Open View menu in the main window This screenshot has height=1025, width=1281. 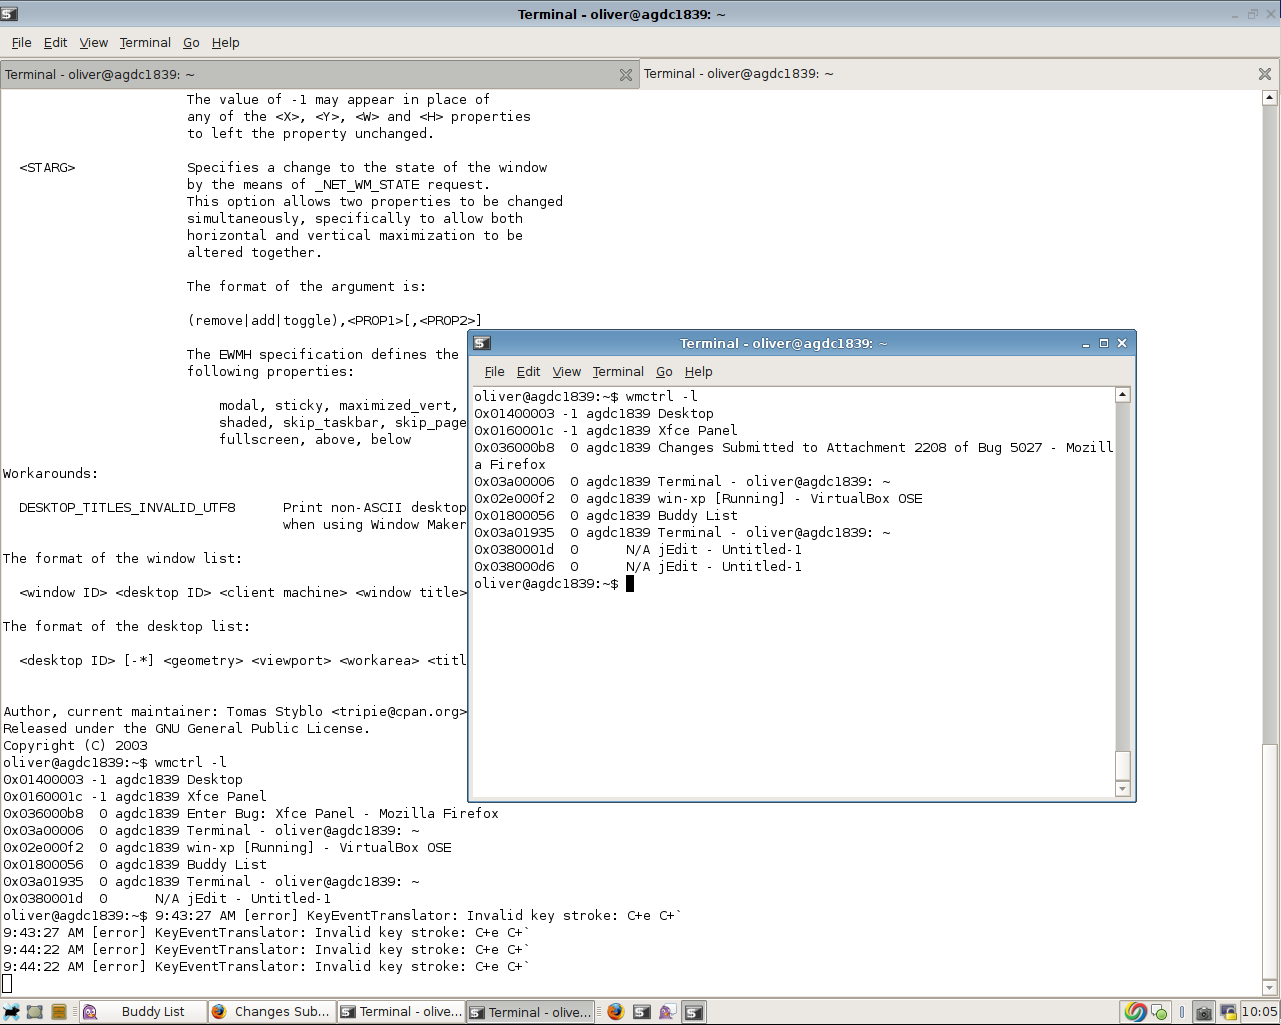93,43
